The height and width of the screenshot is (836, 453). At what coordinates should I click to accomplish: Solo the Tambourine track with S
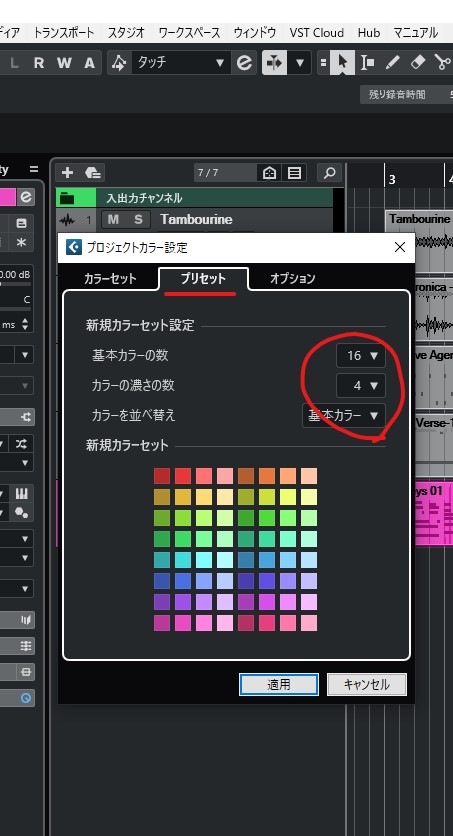coord(138,219)
